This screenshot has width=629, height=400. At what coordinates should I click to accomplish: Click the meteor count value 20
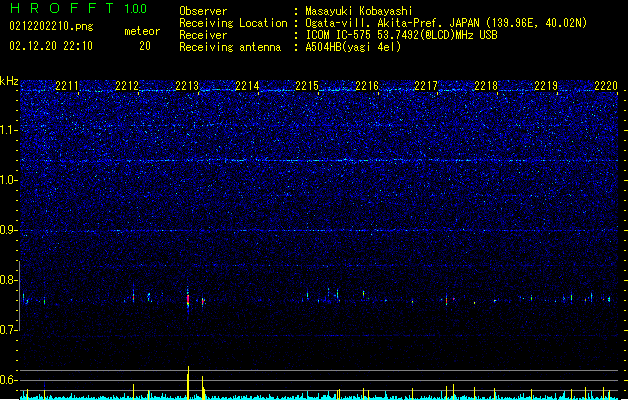tap(145, 46)
